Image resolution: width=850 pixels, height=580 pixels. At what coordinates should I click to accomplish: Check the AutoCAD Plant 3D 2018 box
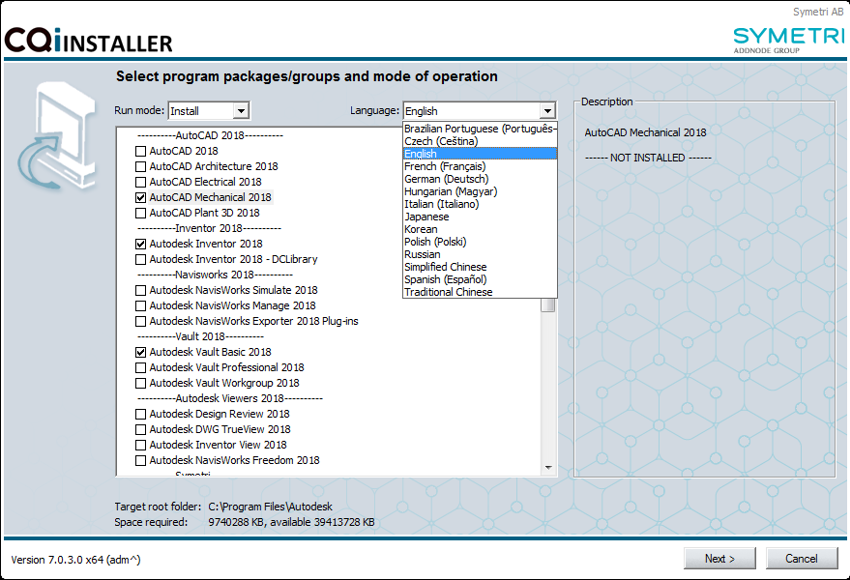tap(140, 213)
